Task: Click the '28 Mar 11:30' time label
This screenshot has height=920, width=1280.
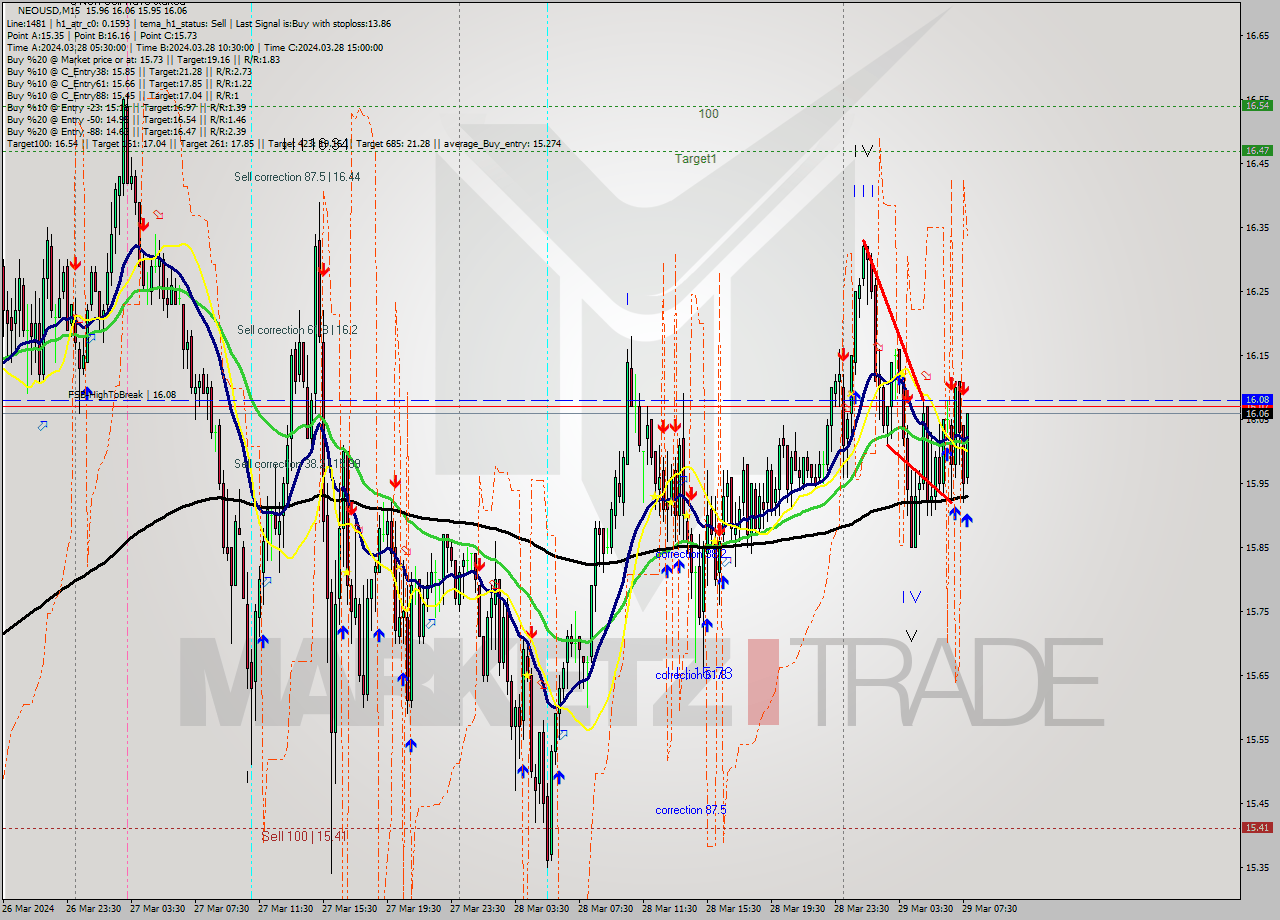Action: (670, 909)
